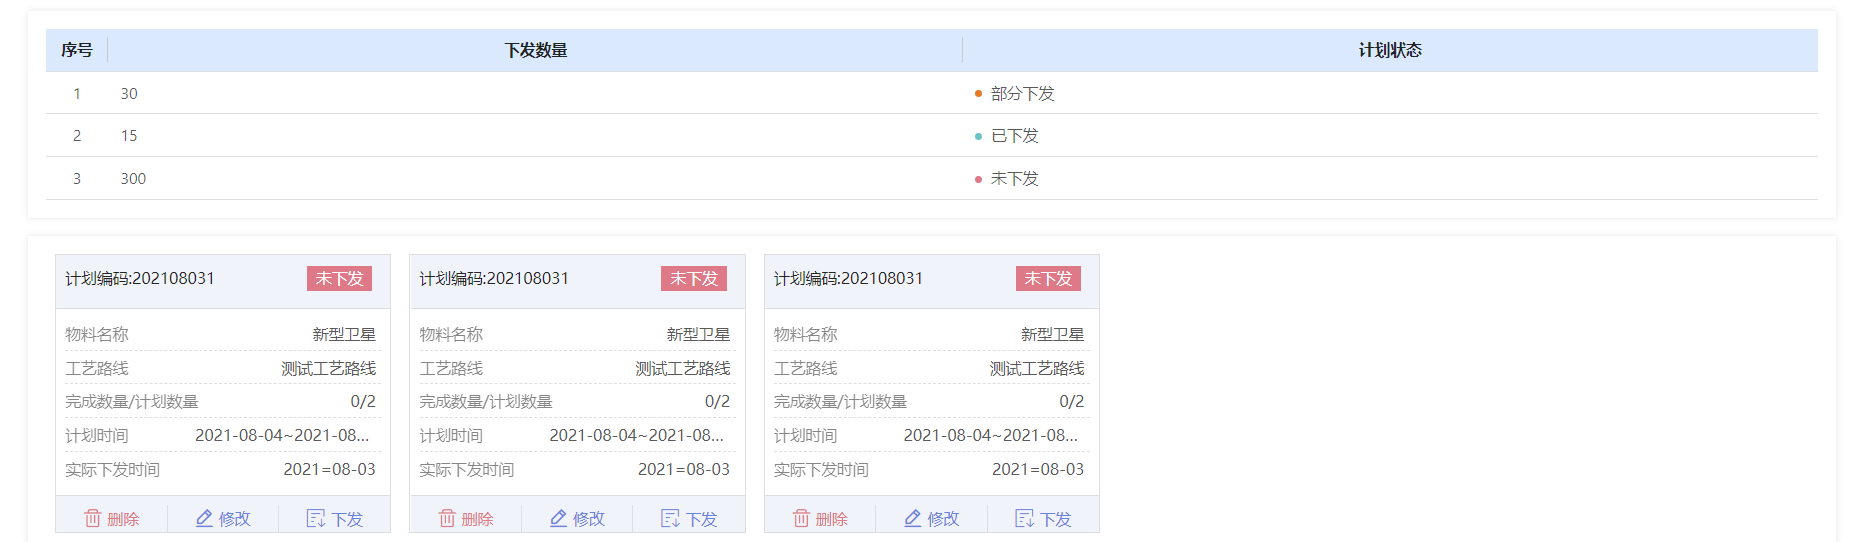
Task: Click plan time 2021-08-04~2021-08... in first card
Action: [x=282, y=435]
